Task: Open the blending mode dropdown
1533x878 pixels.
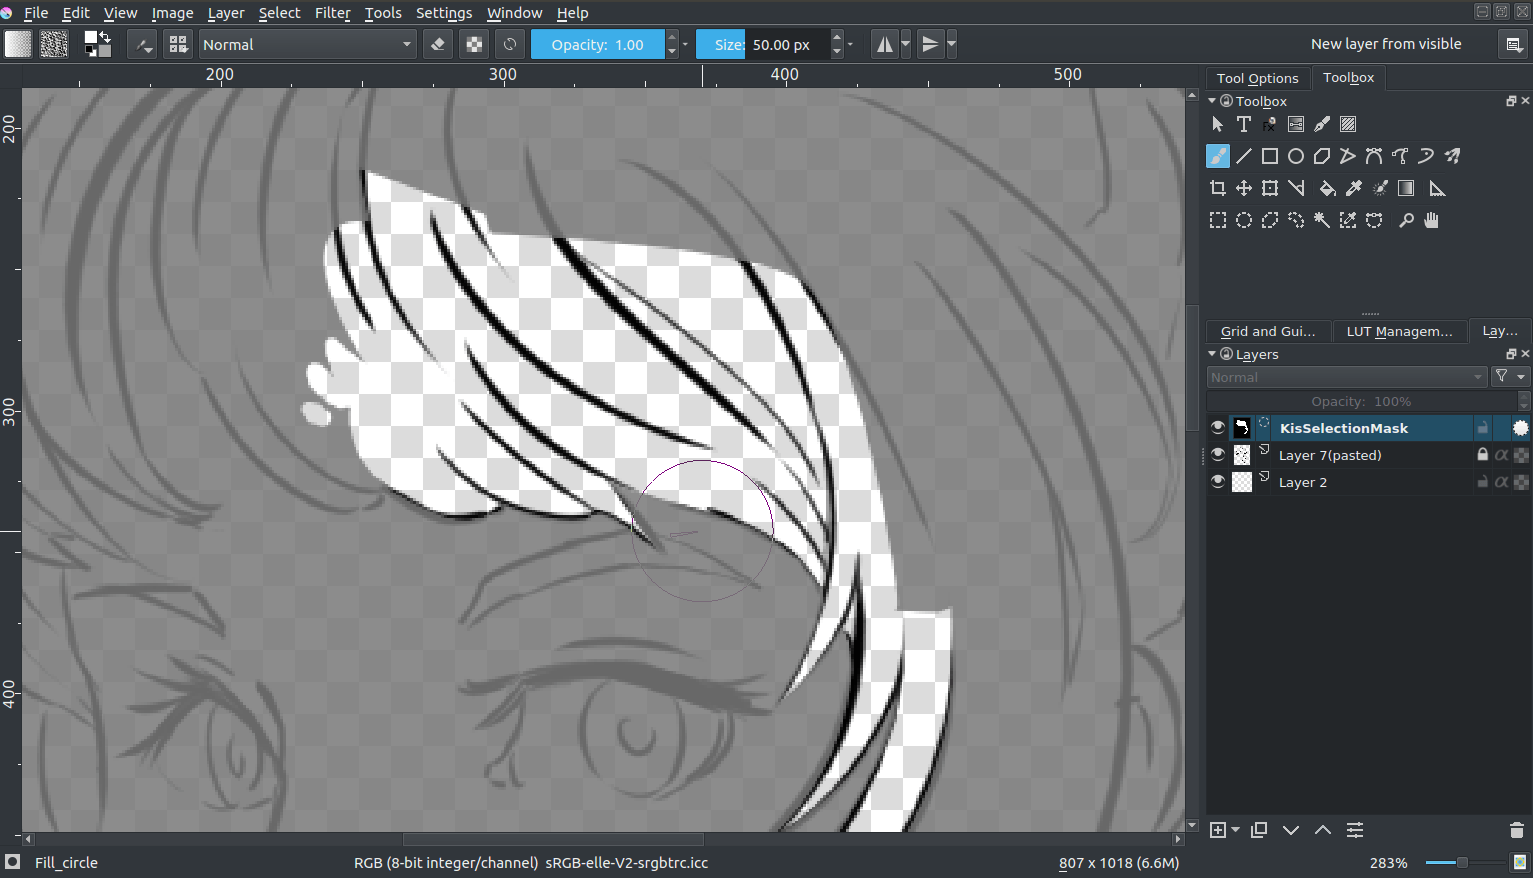Action: 305,44
